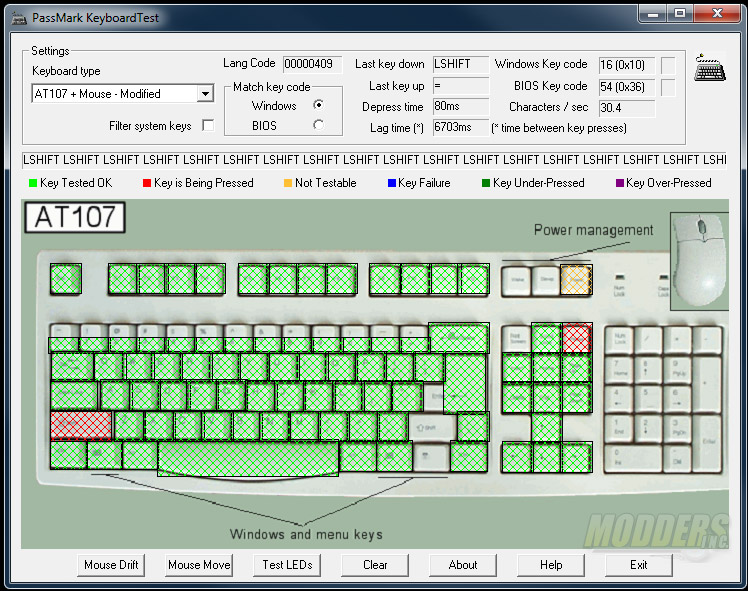Click the Up arrow key on keyboard image
748x591 pixels.
(547, 426)
